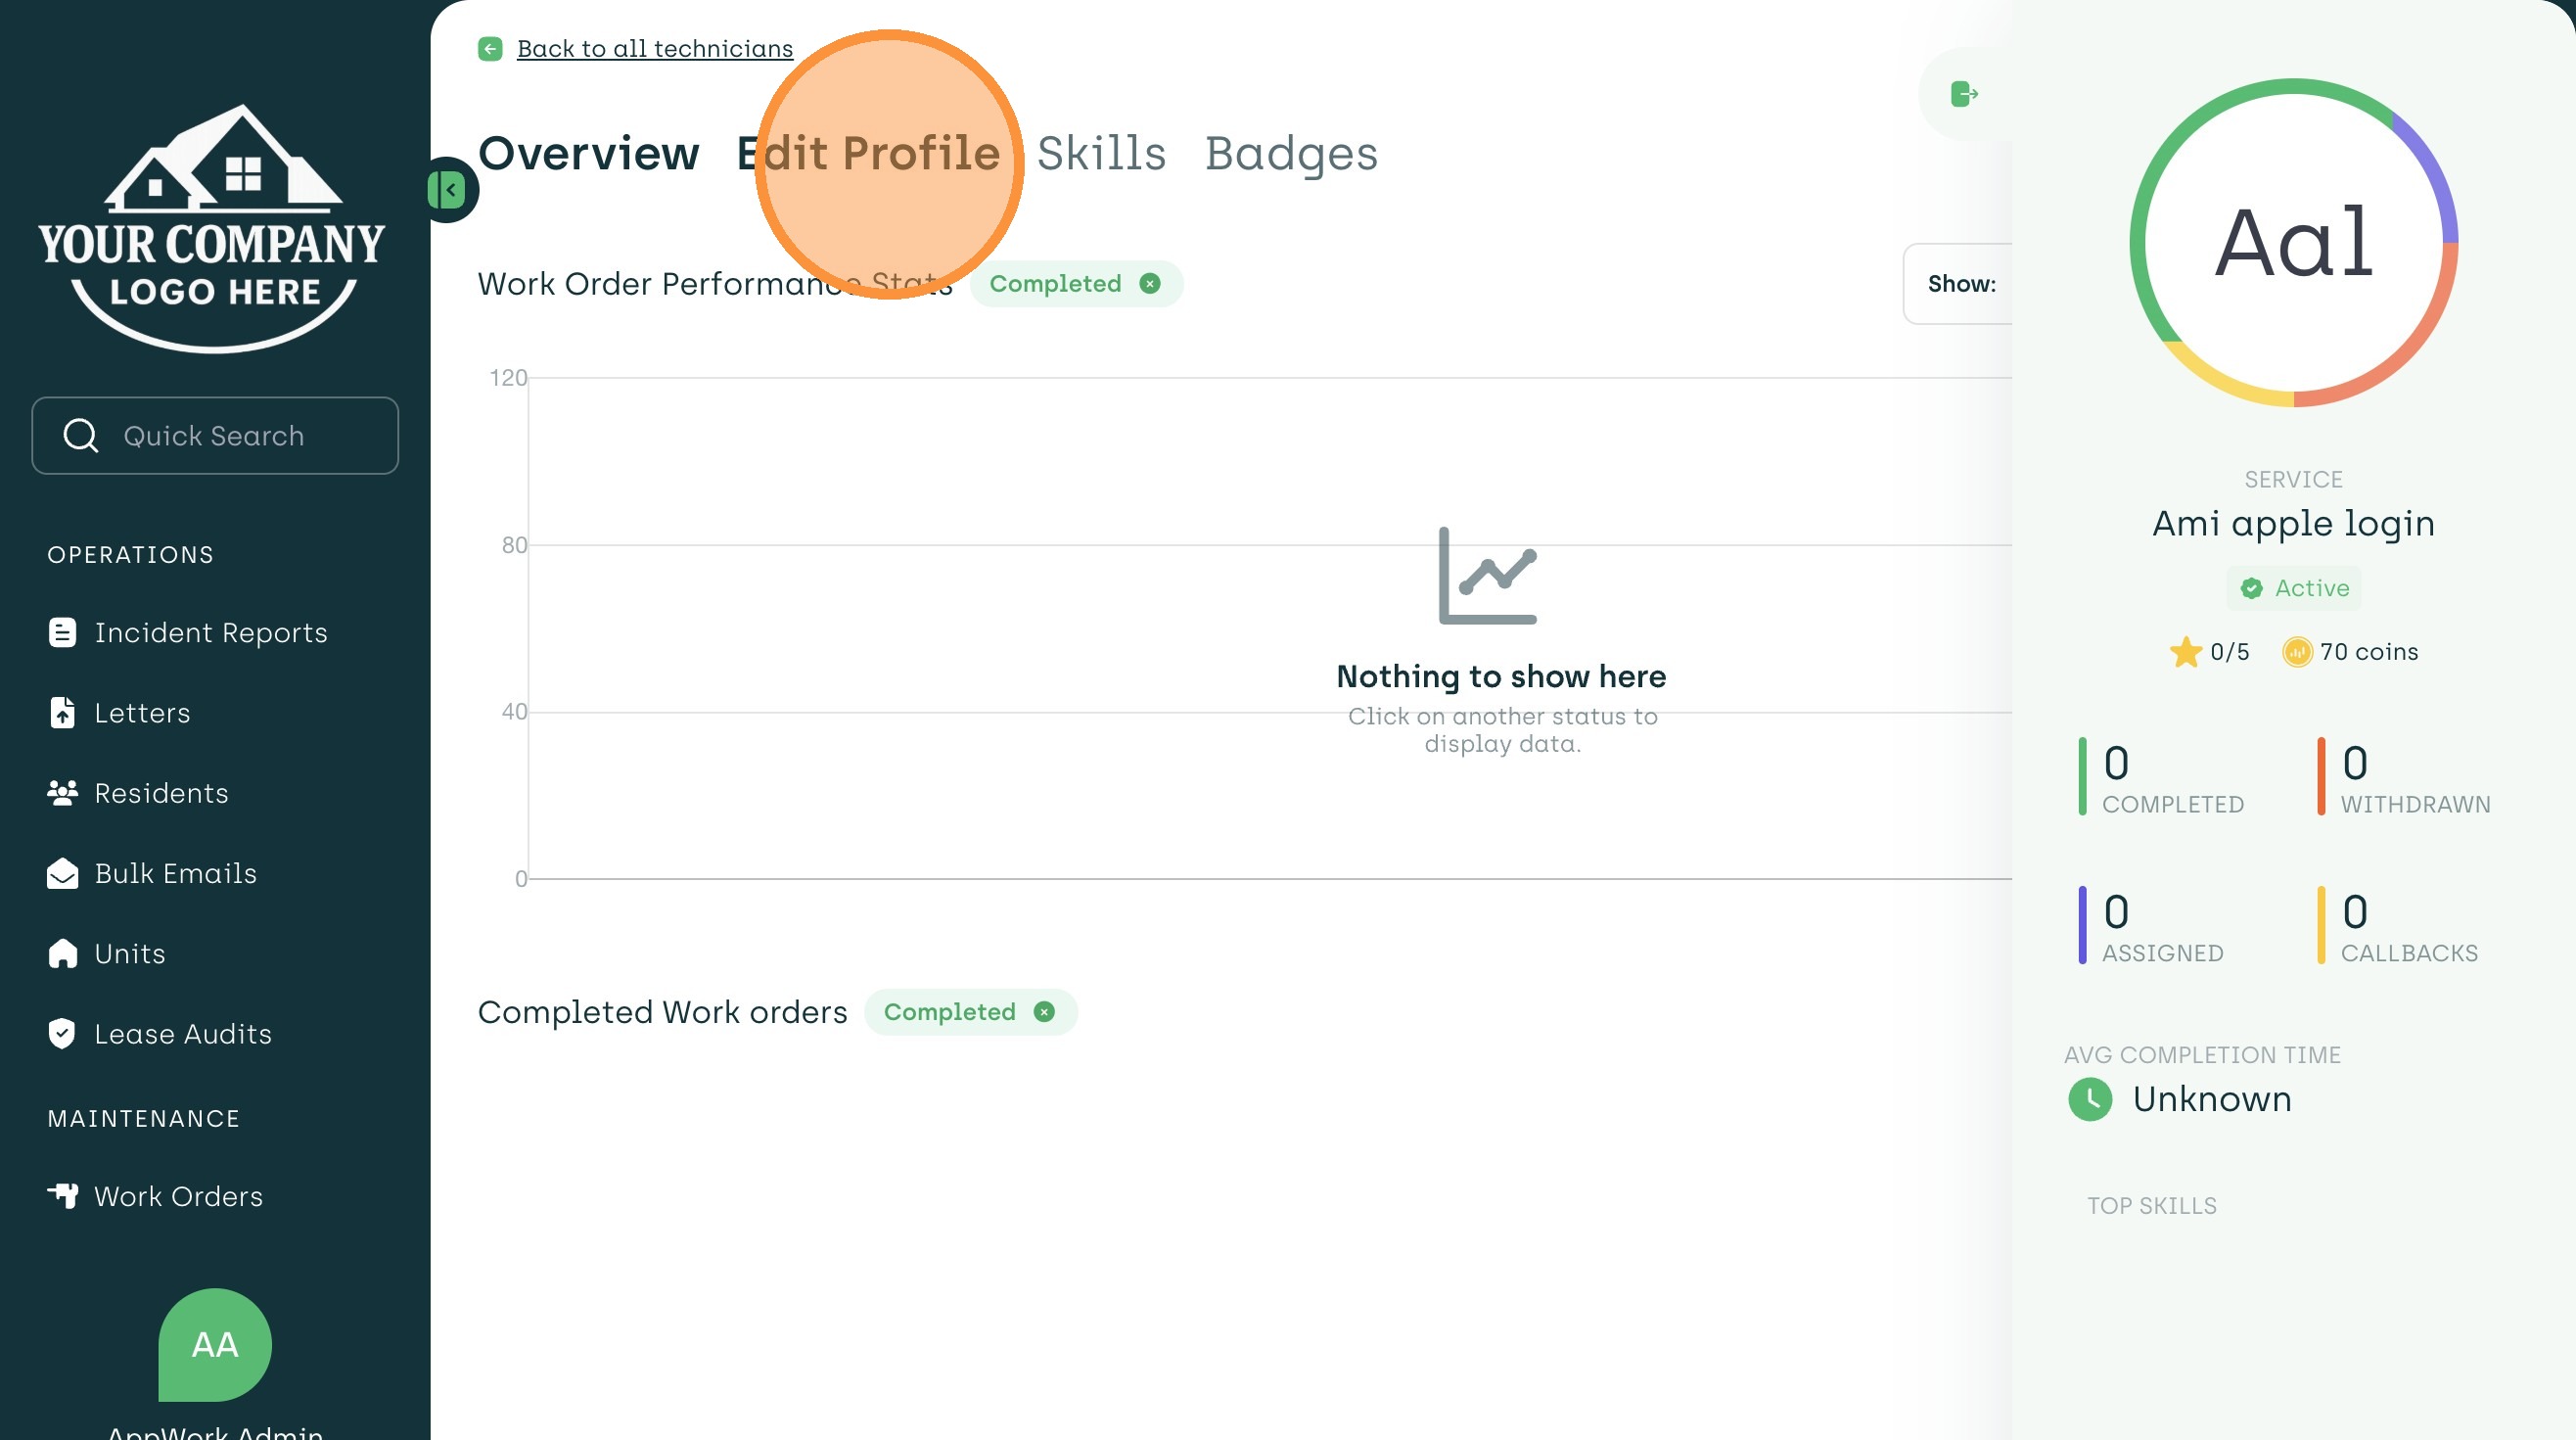Switch to the Badges tab

tap(1291, 154)
